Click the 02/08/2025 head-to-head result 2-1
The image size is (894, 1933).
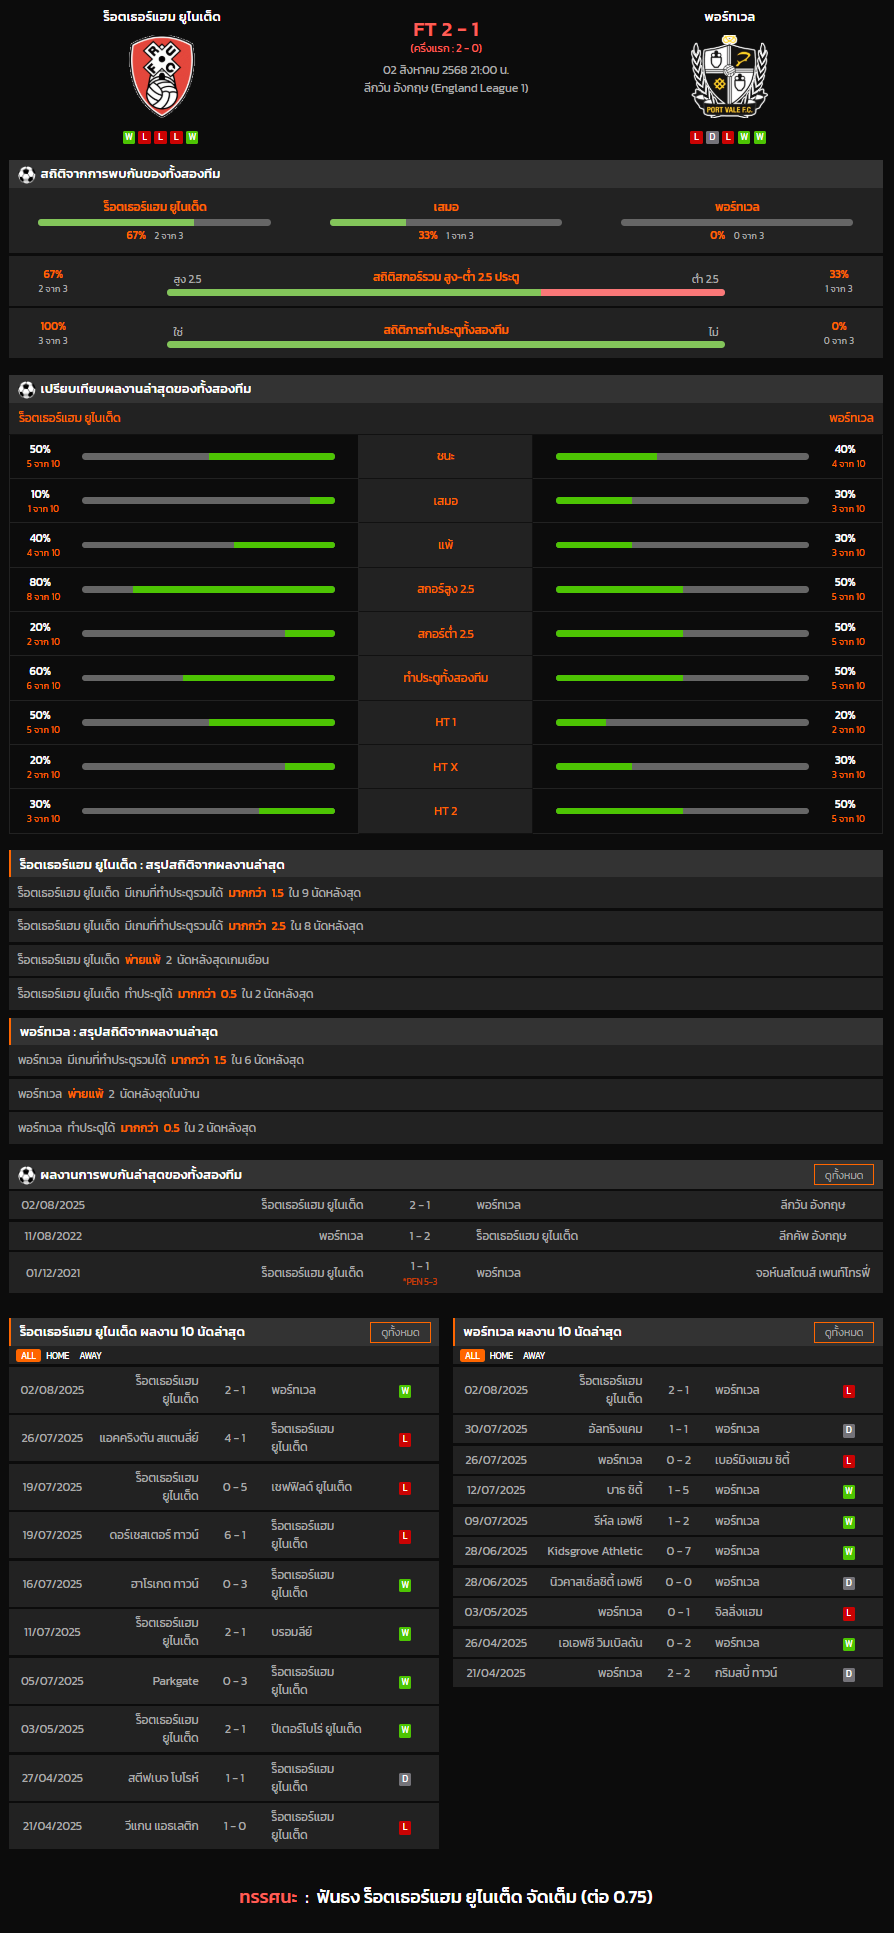[420, 1205]
